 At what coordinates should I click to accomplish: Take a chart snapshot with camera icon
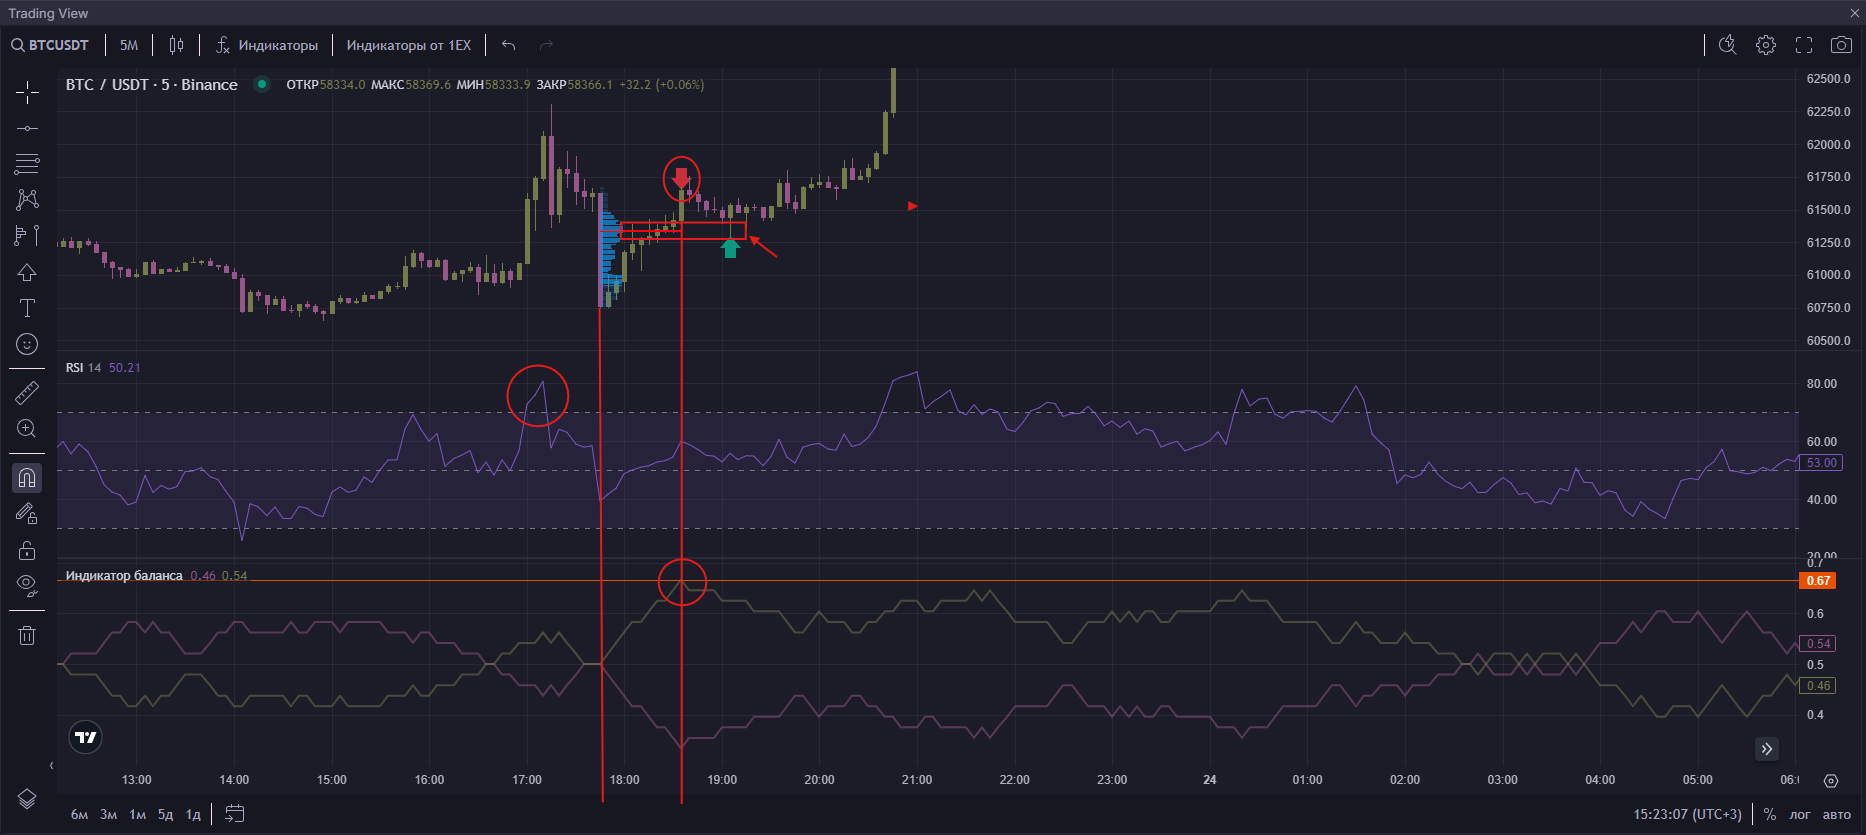1840,45
